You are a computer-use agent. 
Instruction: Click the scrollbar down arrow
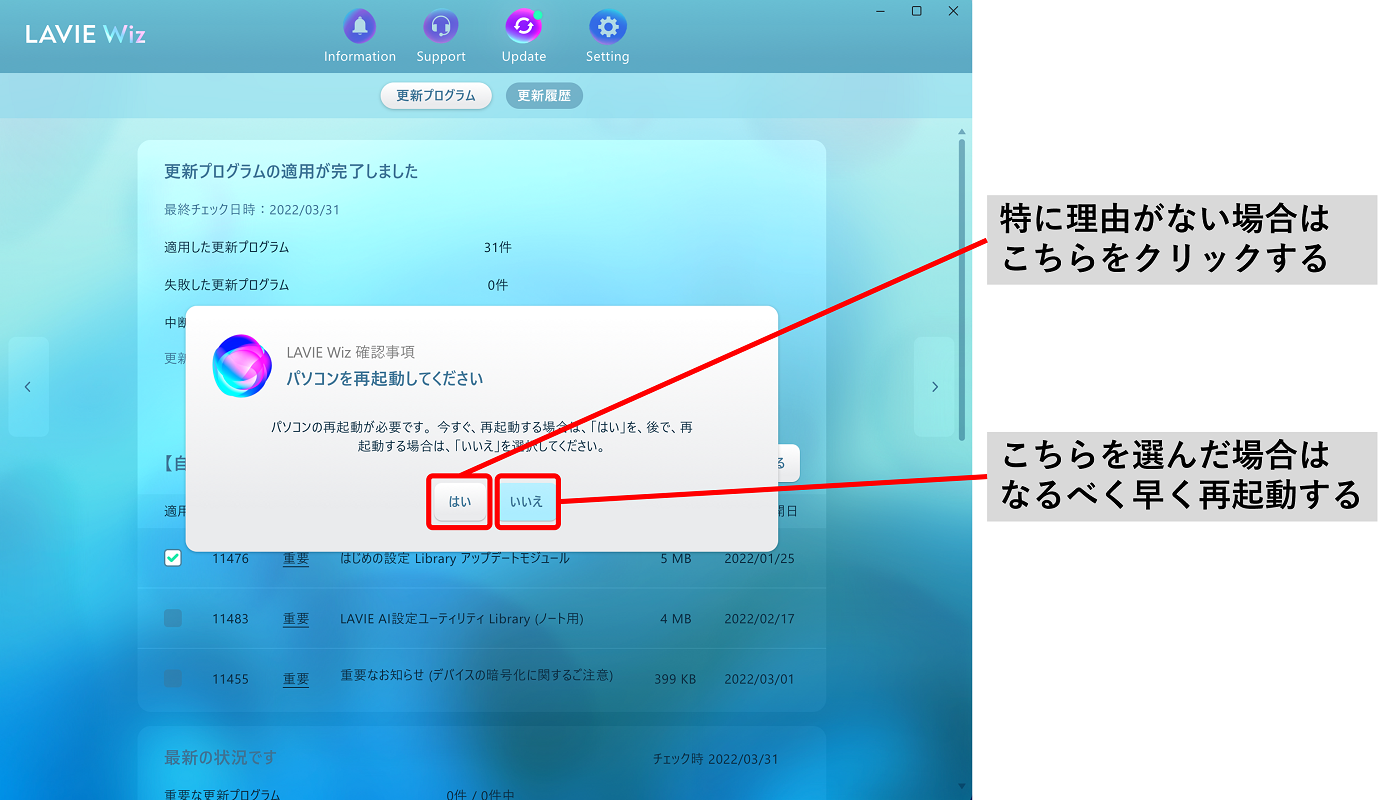pyautogui.click(x=962, y=786)
